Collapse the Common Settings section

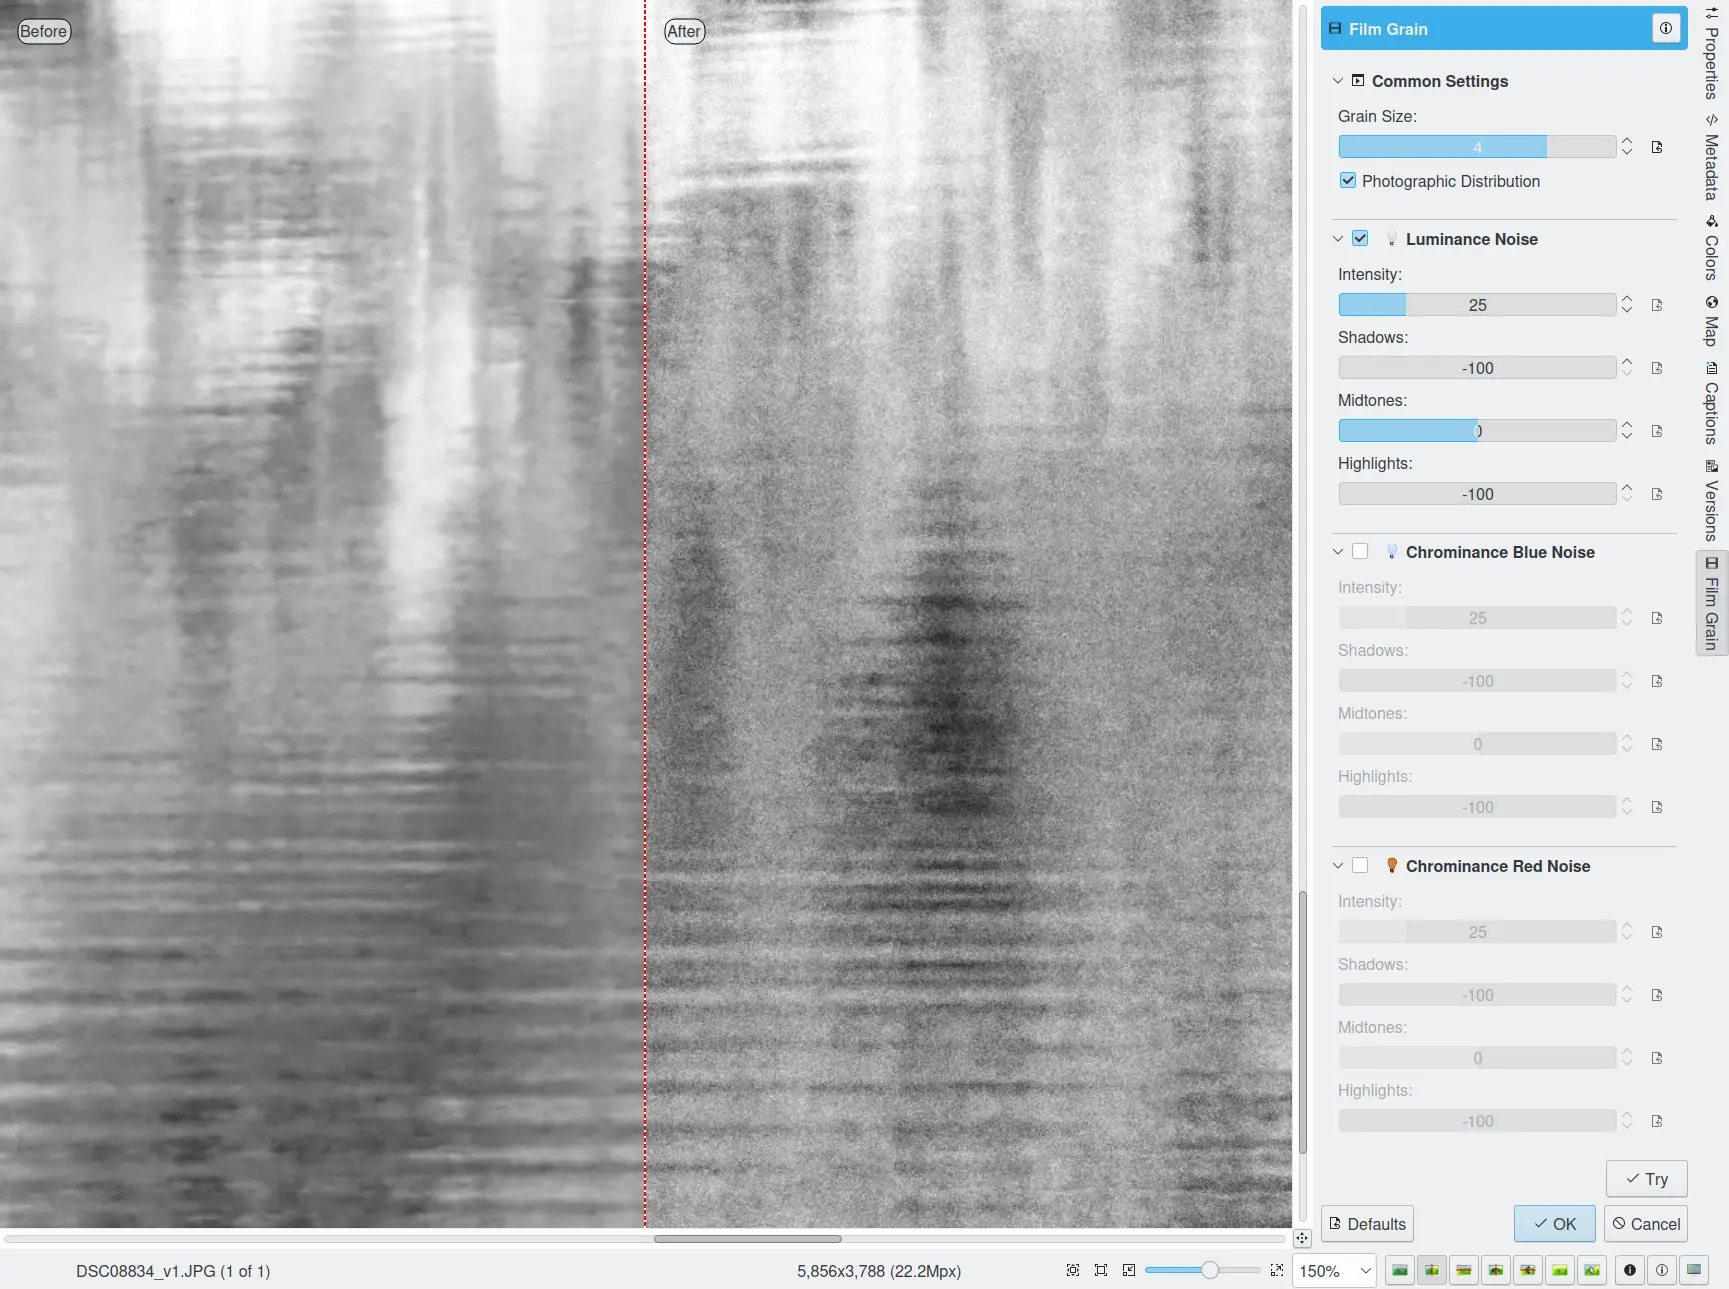pyautogui.click(x=1338, y=81)
